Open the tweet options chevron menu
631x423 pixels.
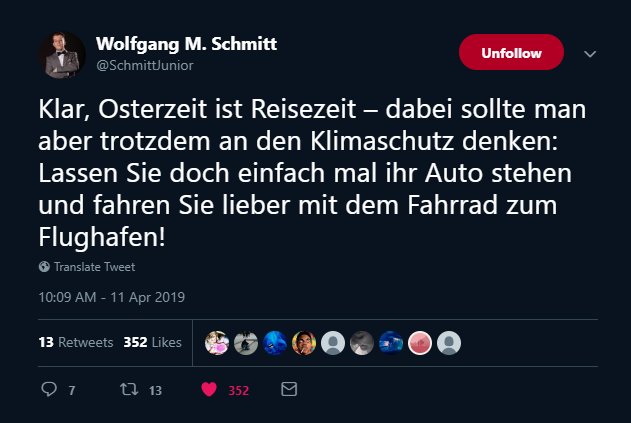click(590, 53)
